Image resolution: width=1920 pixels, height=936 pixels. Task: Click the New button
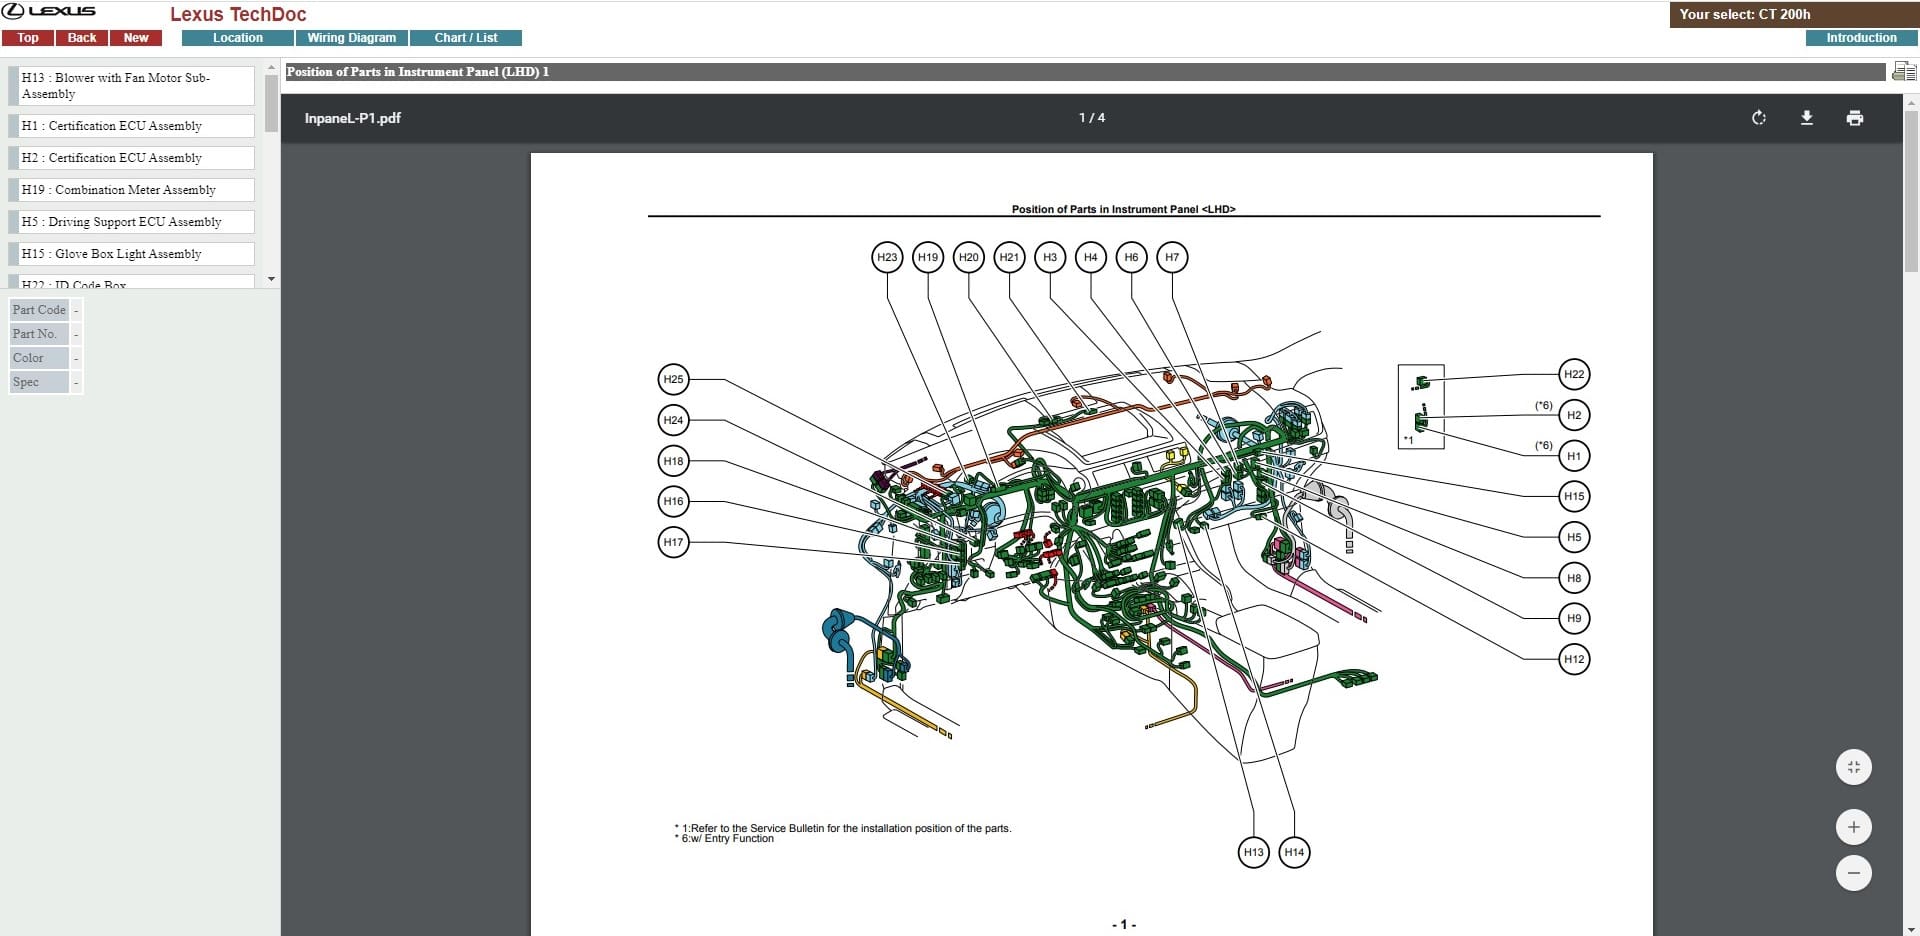(136, 38)
